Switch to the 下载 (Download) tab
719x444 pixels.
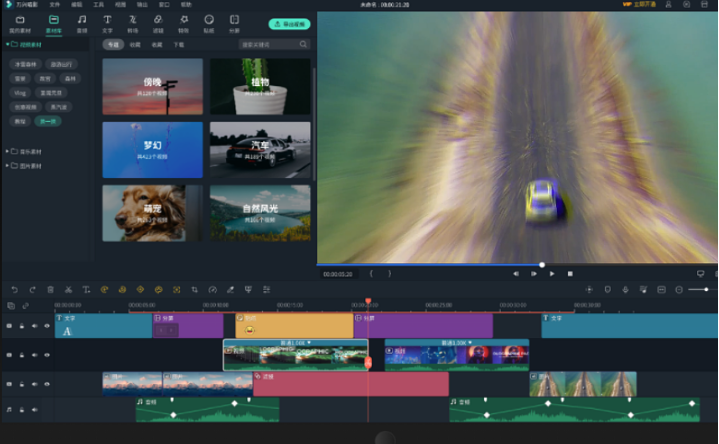[178, 44]
